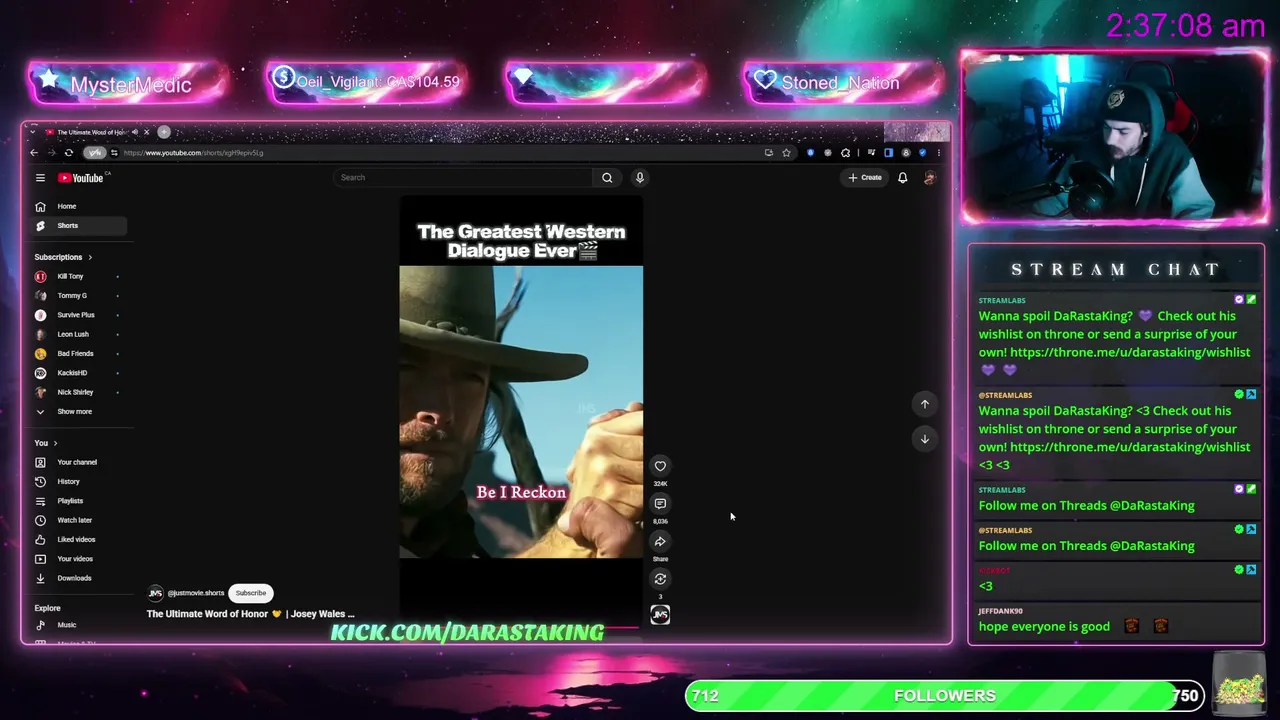Open Music under Explore

[77, 625]
